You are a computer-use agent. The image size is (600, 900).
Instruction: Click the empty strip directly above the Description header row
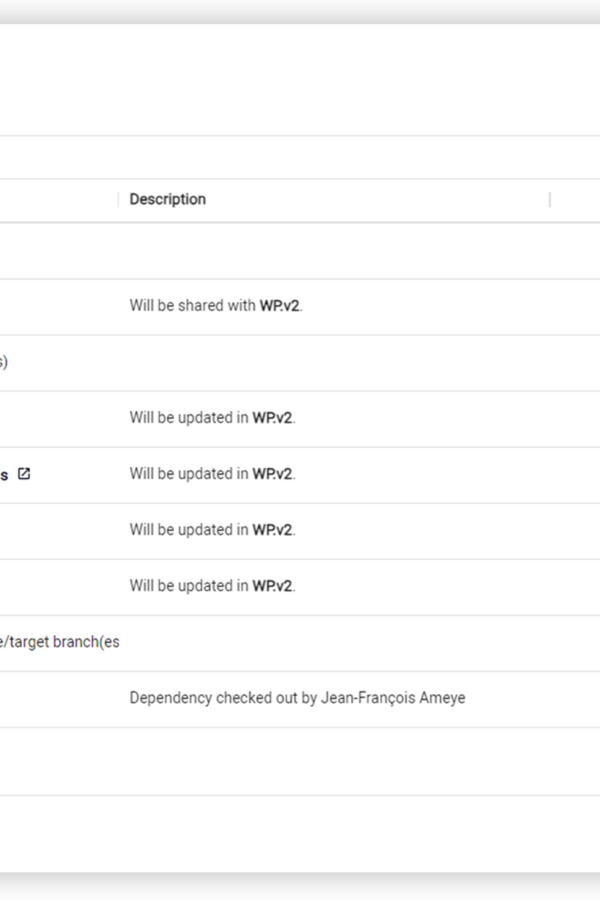[300, 157]
